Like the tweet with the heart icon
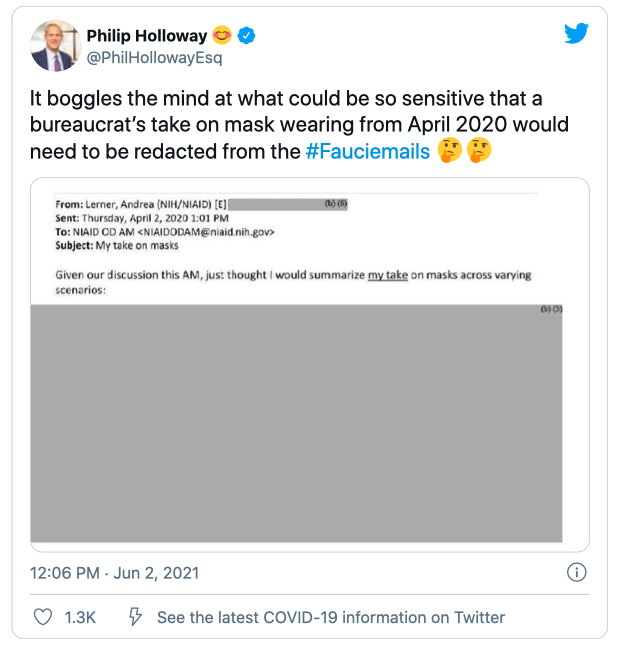 tap(43, 617)
